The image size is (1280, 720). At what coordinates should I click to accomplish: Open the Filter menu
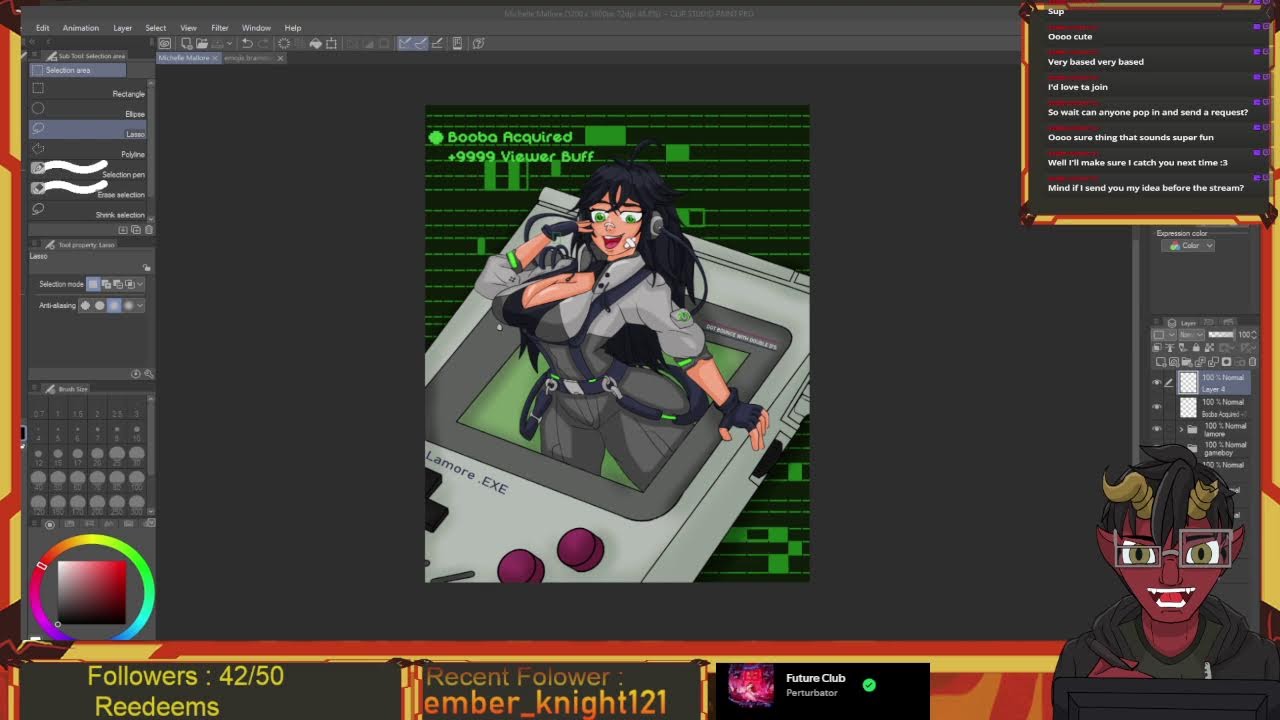tap(219, 28)
